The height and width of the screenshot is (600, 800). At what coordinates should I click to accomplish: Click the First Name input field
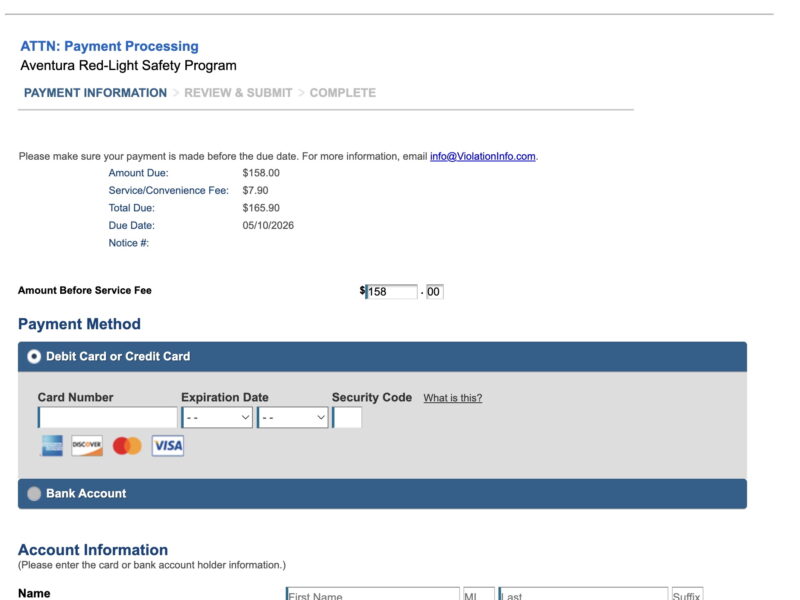[373, 595]
